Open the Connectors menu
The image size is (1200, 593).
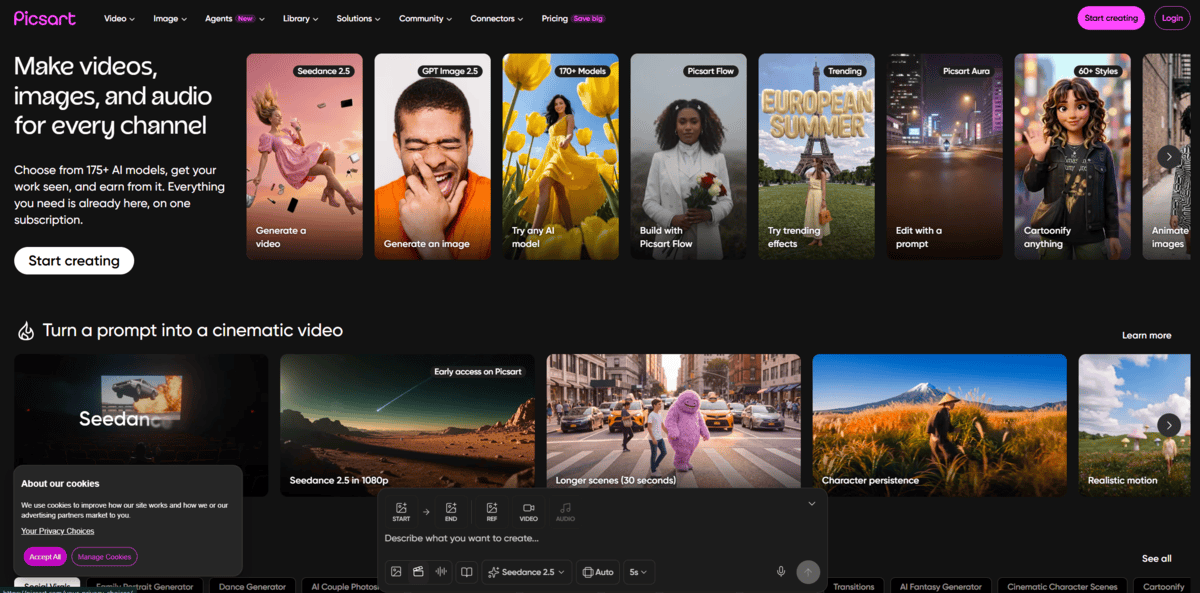[x=497, y=18]
